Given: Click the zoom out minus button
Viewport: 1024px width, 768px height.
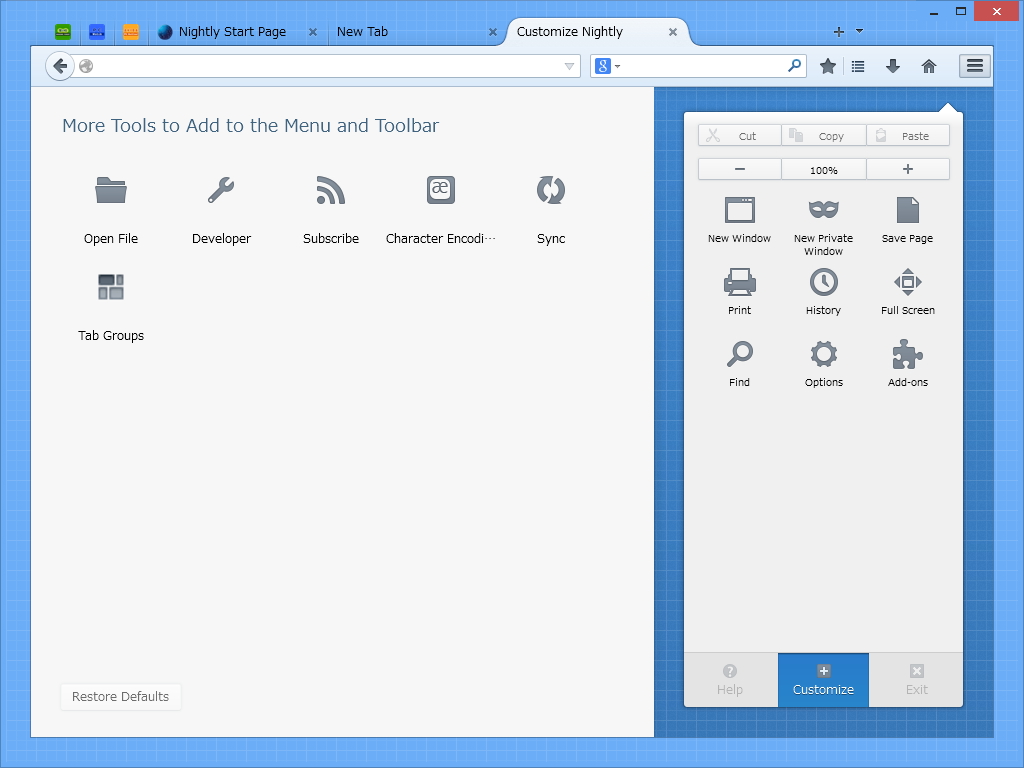Looking at the screenshot, I should (739, 169).
